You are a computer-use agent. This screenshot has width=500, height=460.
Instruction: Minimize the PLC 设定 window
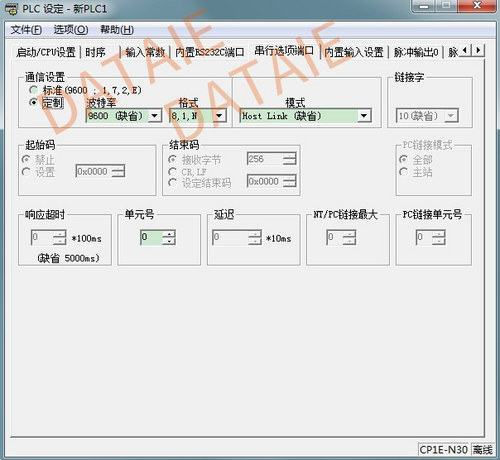(424, 6)
